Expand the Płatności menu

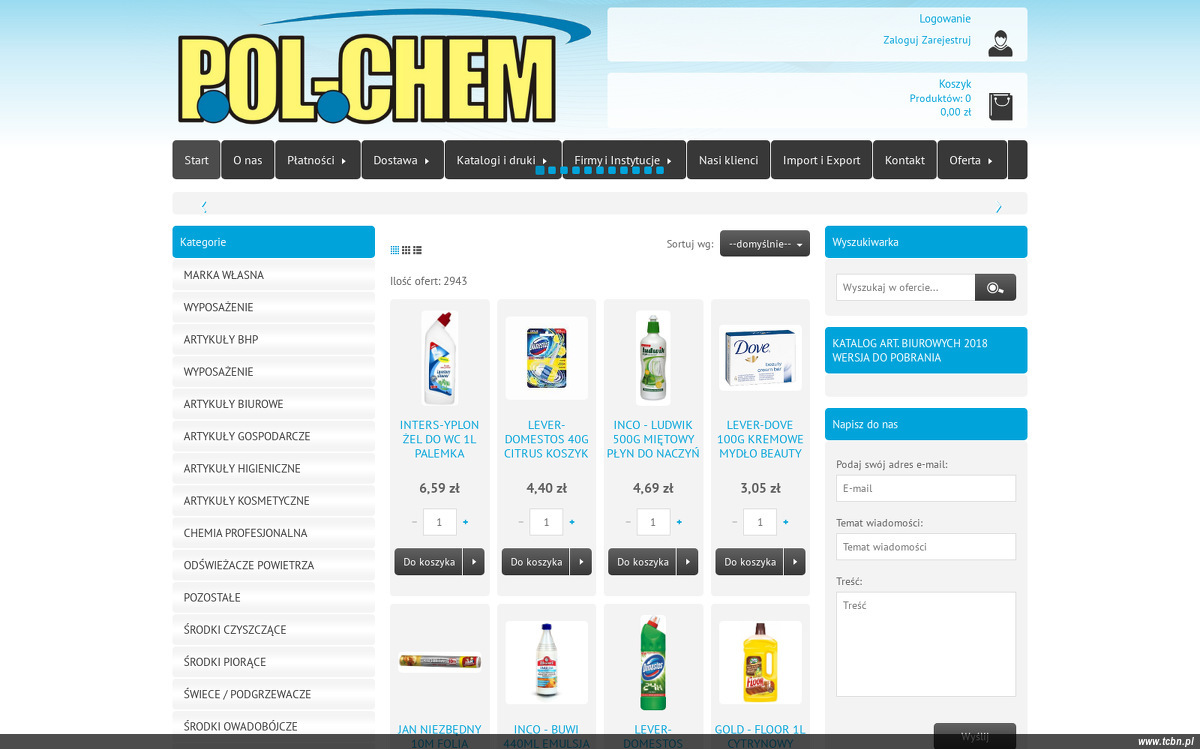pos(318,160)
